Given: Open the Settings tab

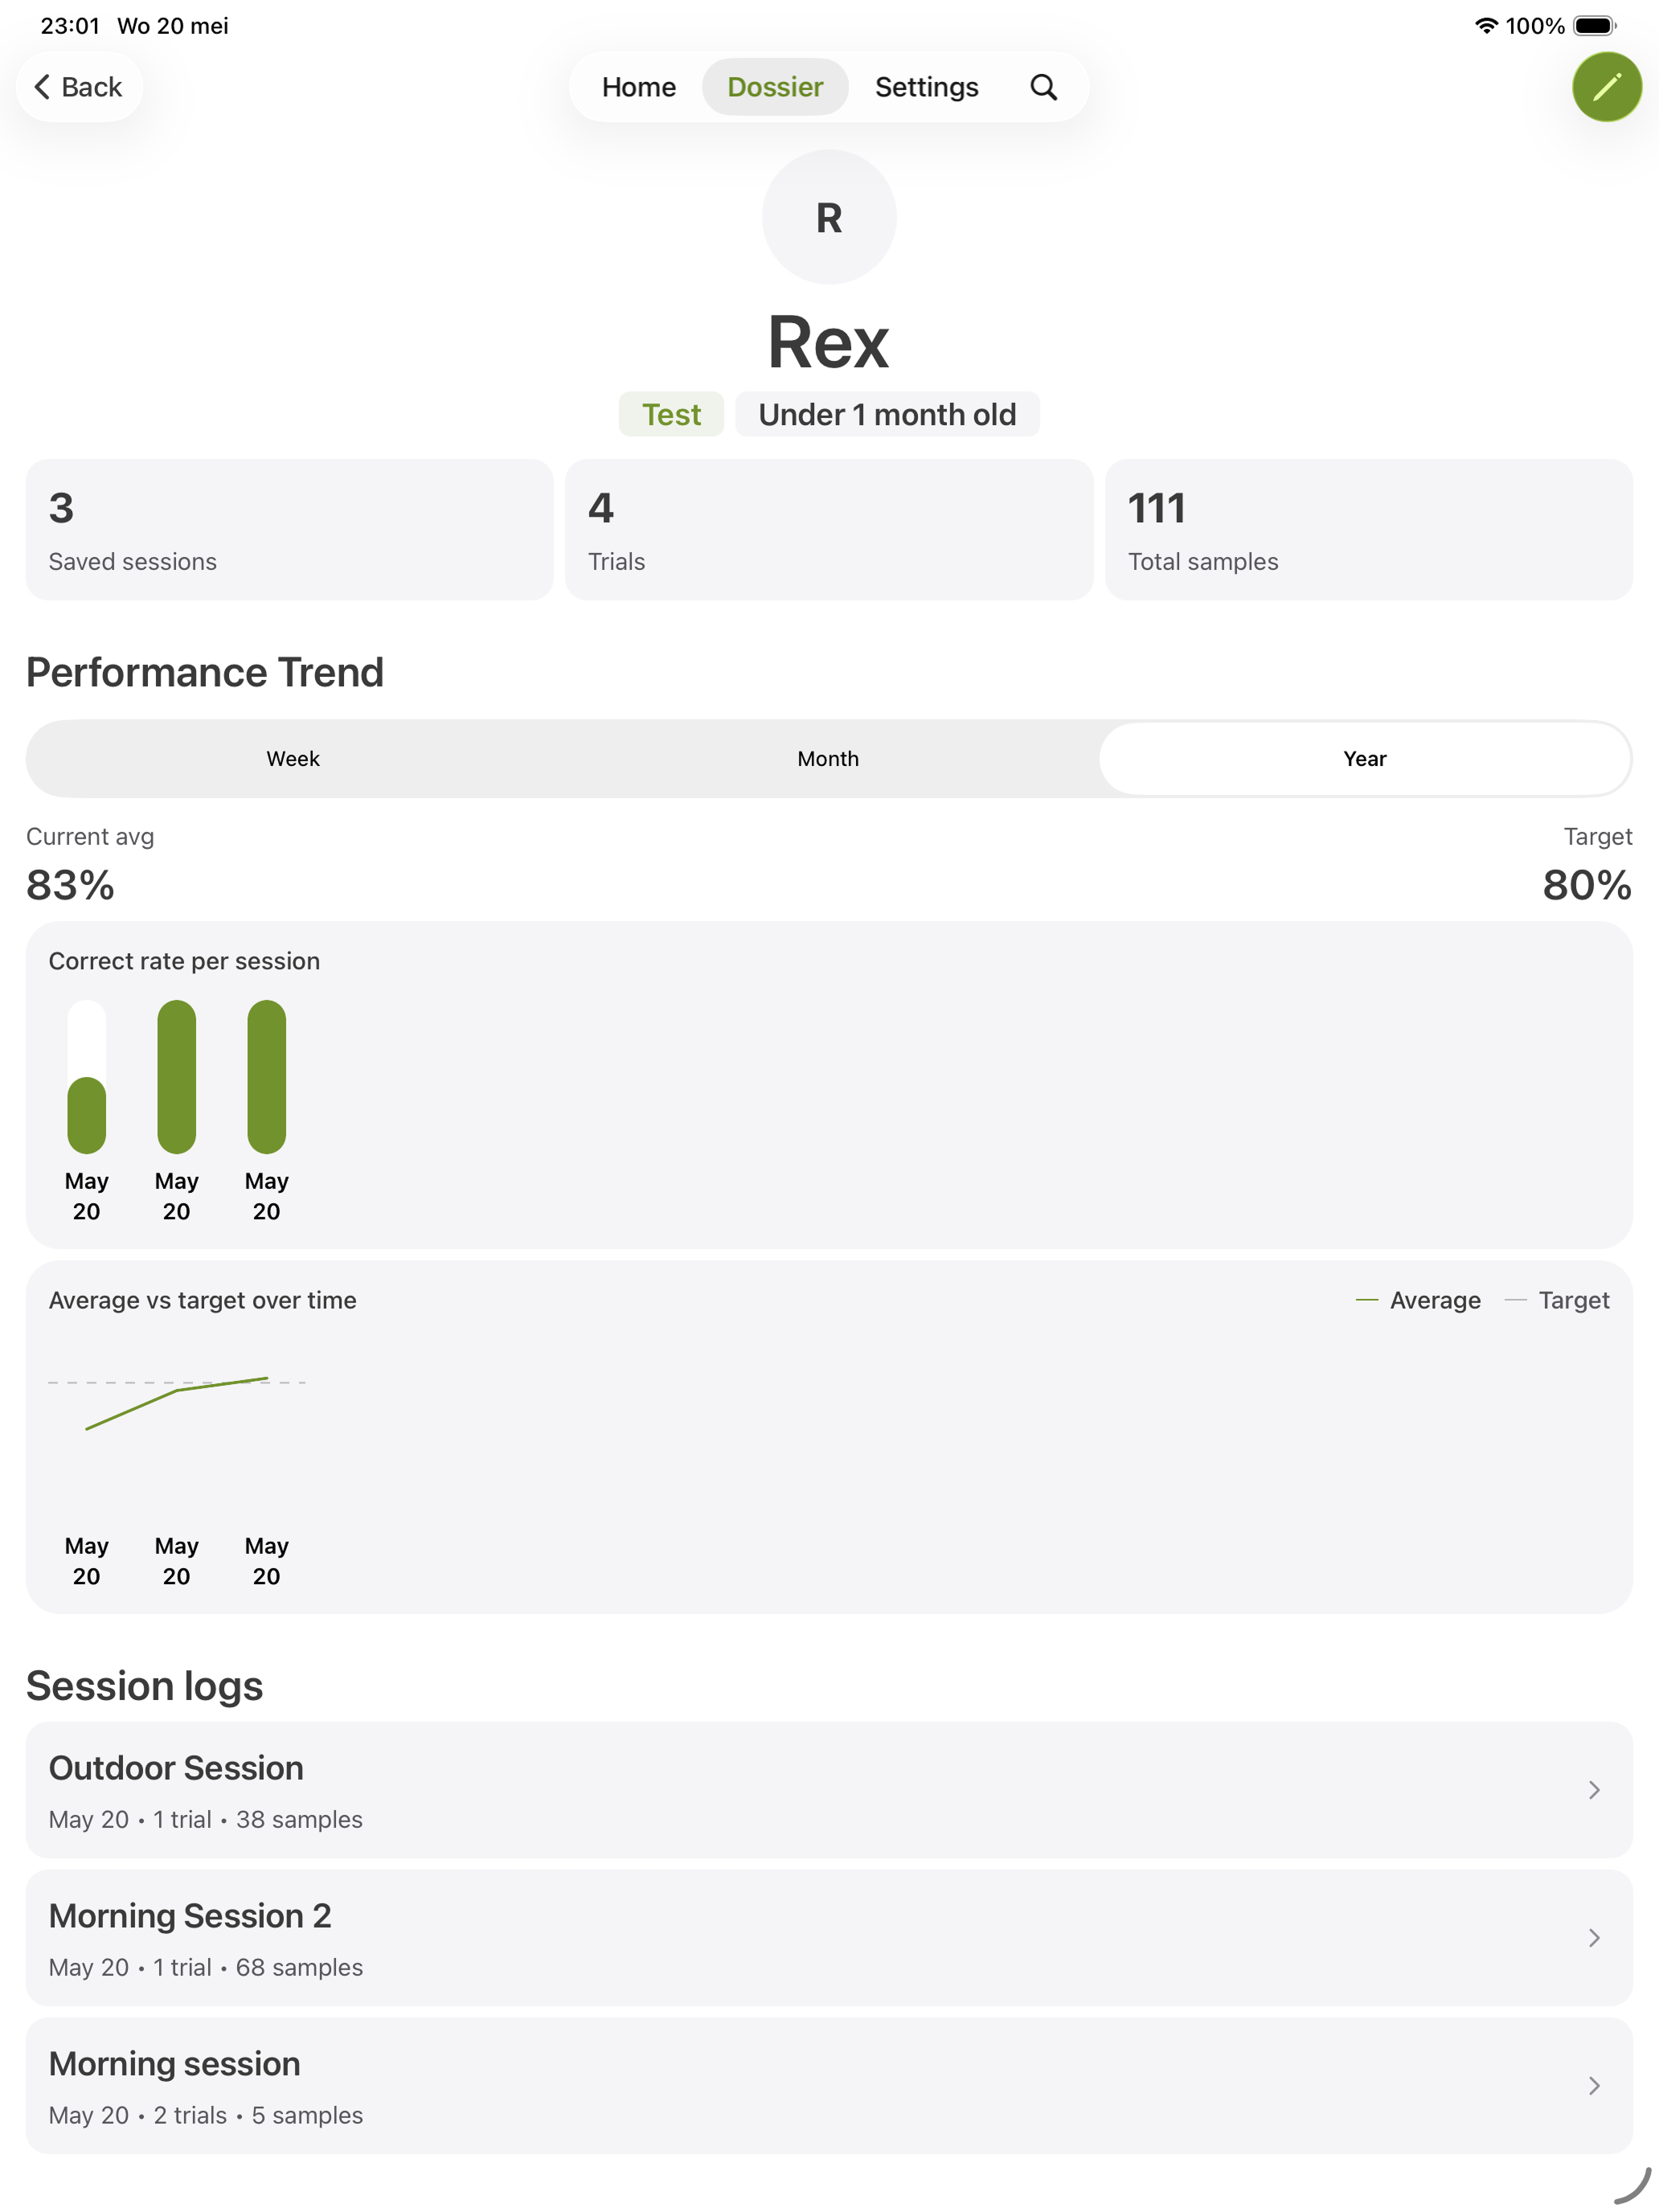Looking at the screenshot, I should (926, 87).
